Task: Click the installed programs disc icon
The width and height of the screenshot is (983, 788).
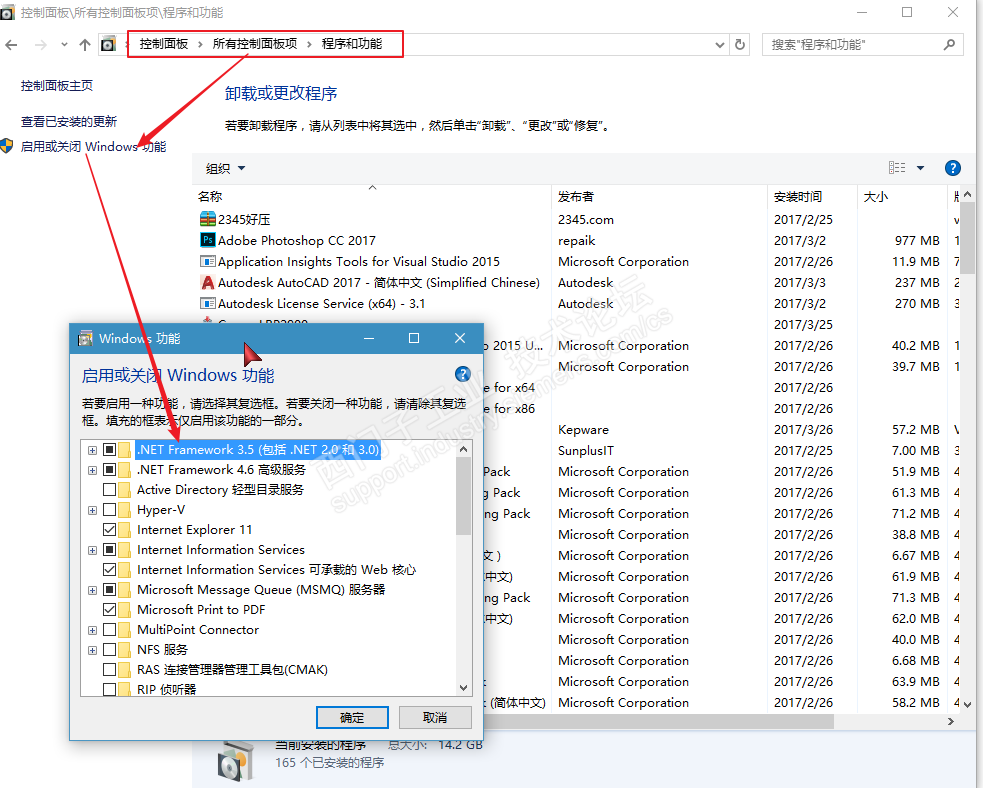Action: [235, 760]
